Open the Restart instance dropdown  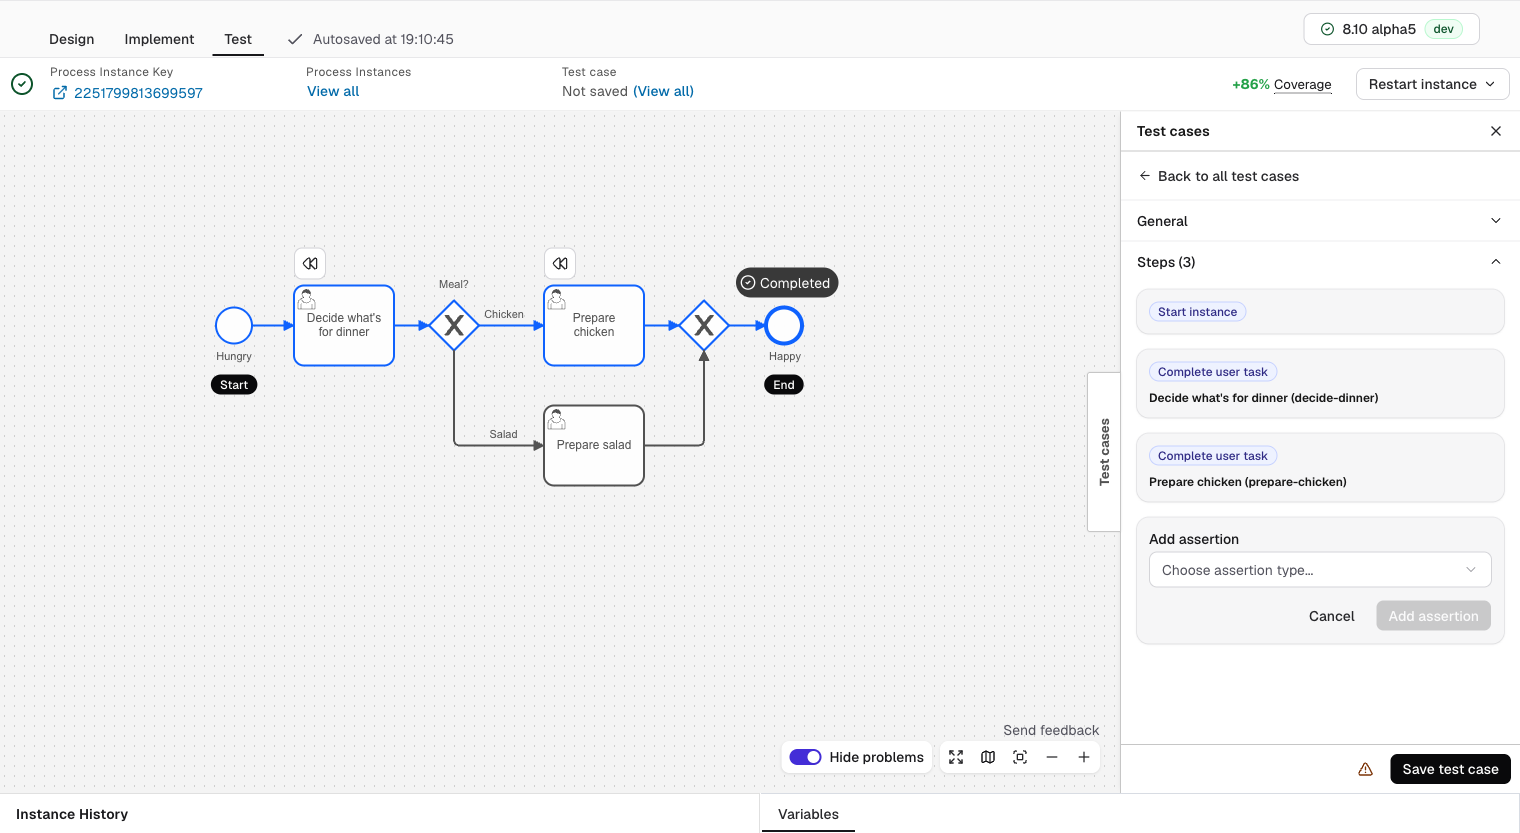coord(1432,84)
